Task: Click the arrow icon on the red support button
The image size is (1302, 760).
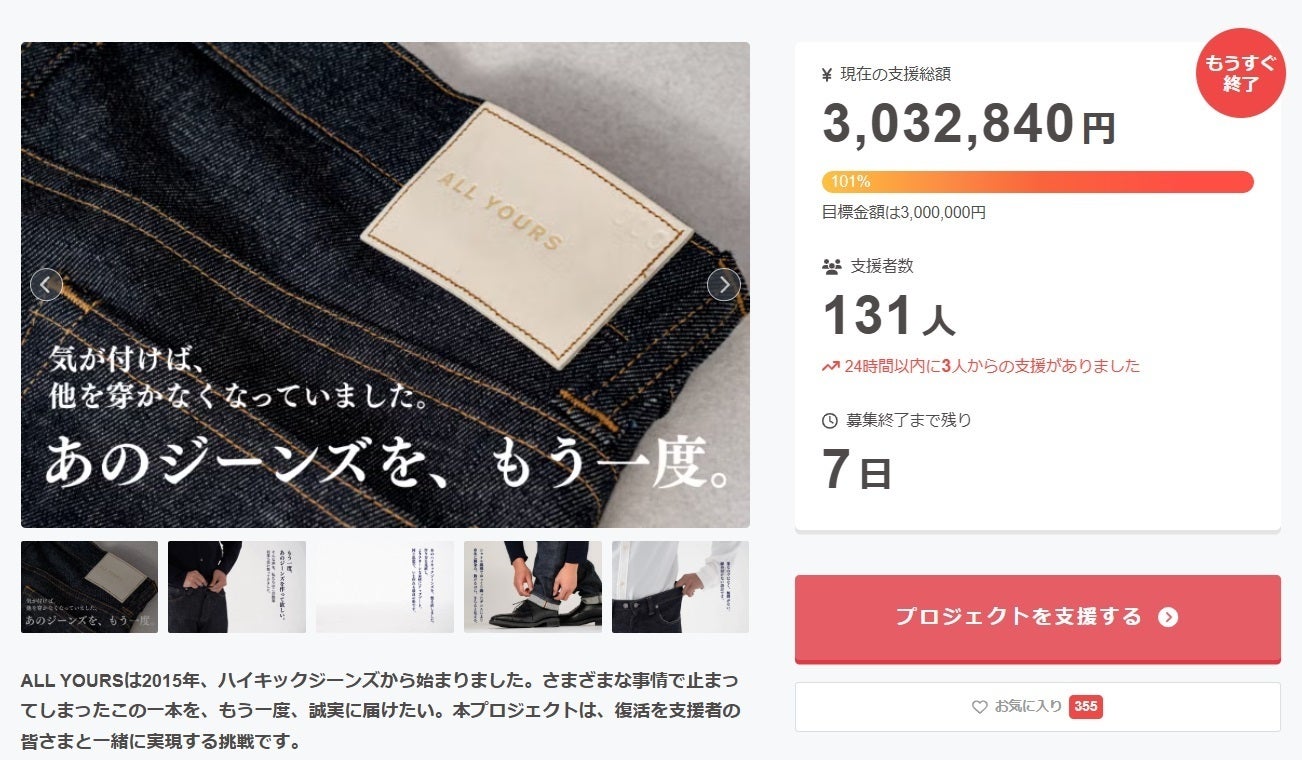Action: coord(1168,617)
